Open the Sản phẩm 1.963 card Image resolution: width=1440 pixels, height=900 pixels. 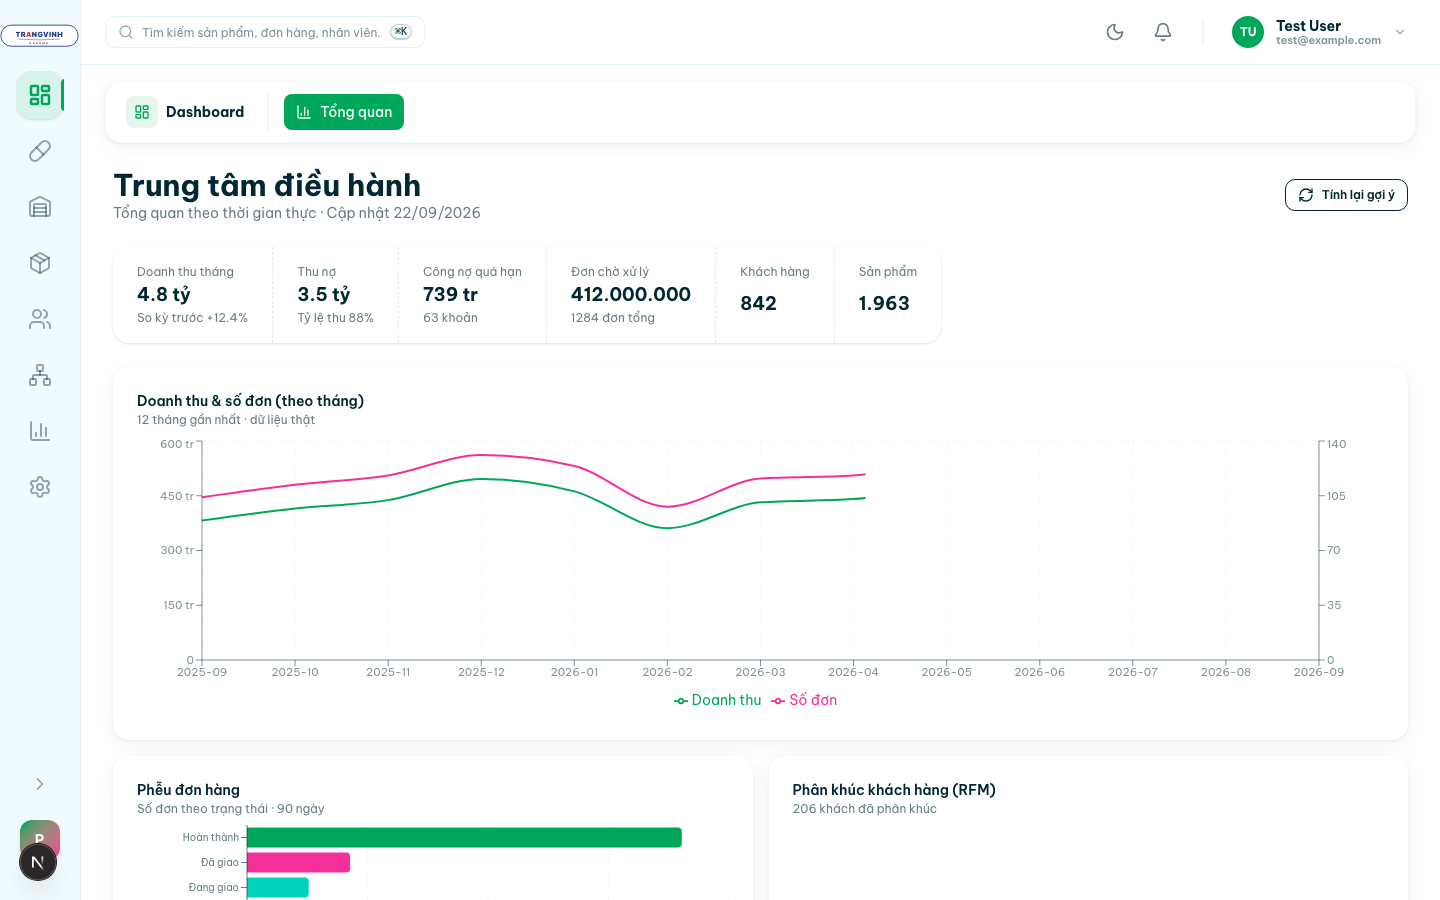click(x=888, y=295)
